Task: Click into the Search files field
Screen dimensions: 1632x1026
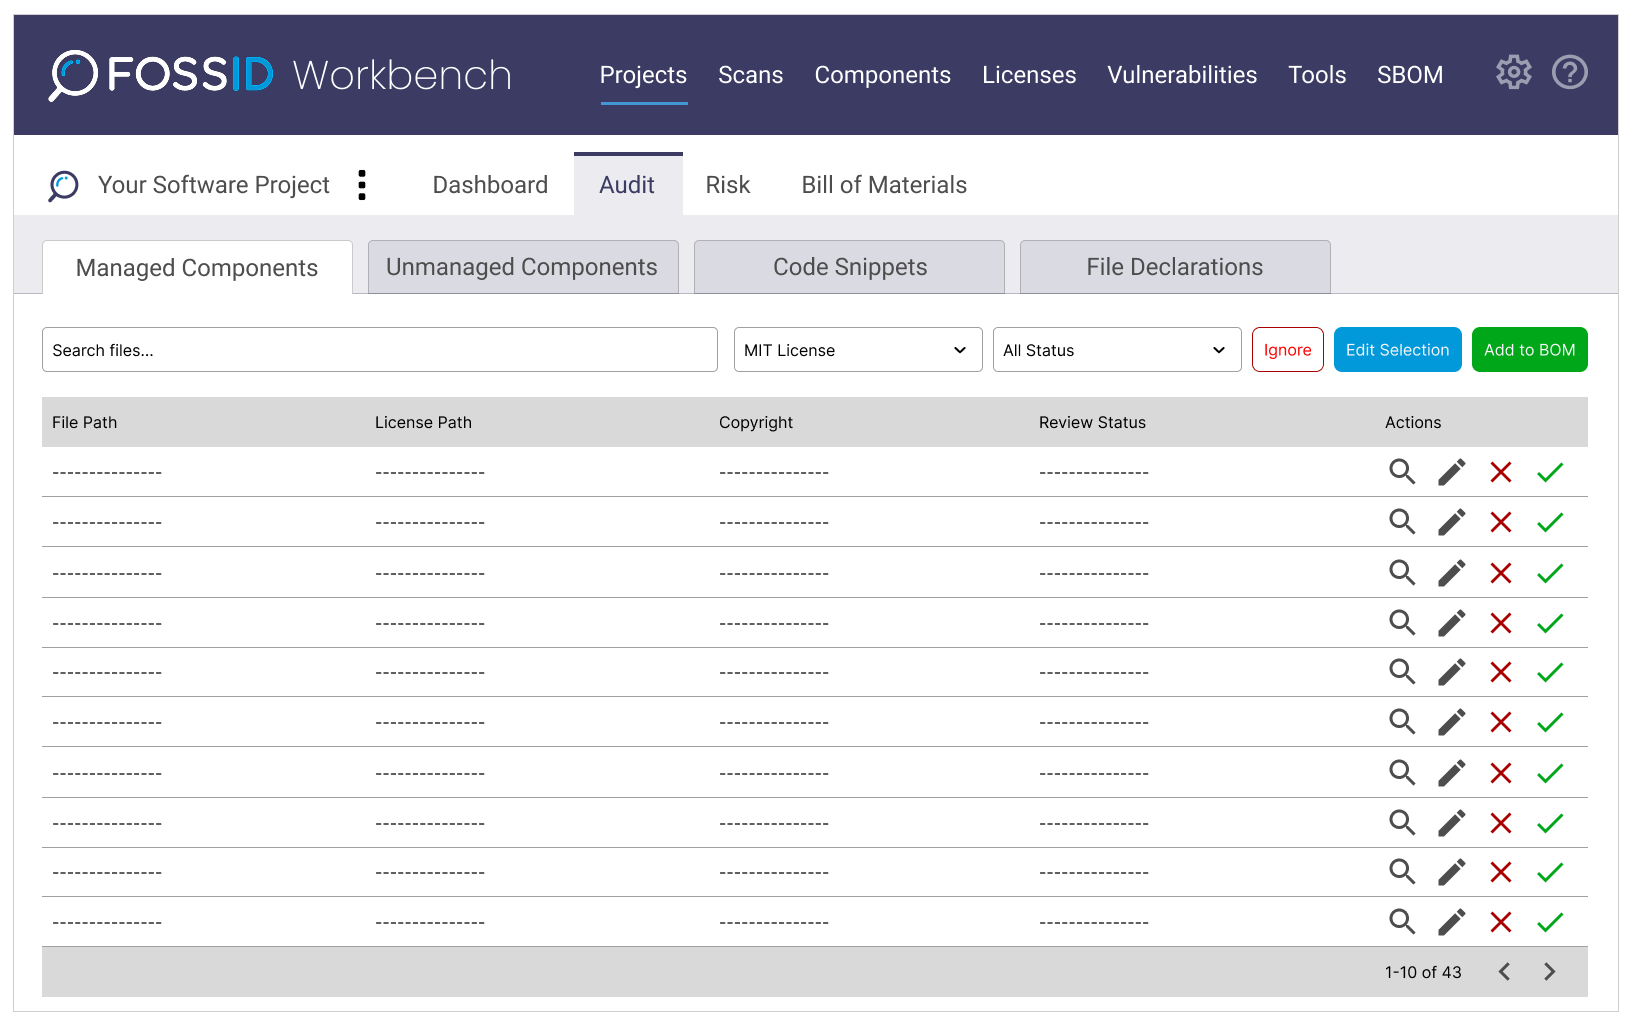Action: click(380, 350)
